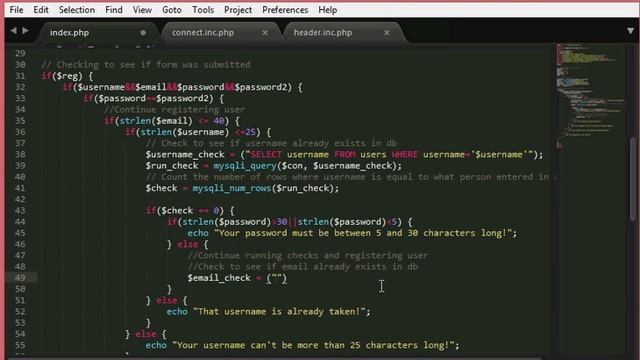Open the Selection menu
This screenshot has width=640, height=360.
click(77, 10)
